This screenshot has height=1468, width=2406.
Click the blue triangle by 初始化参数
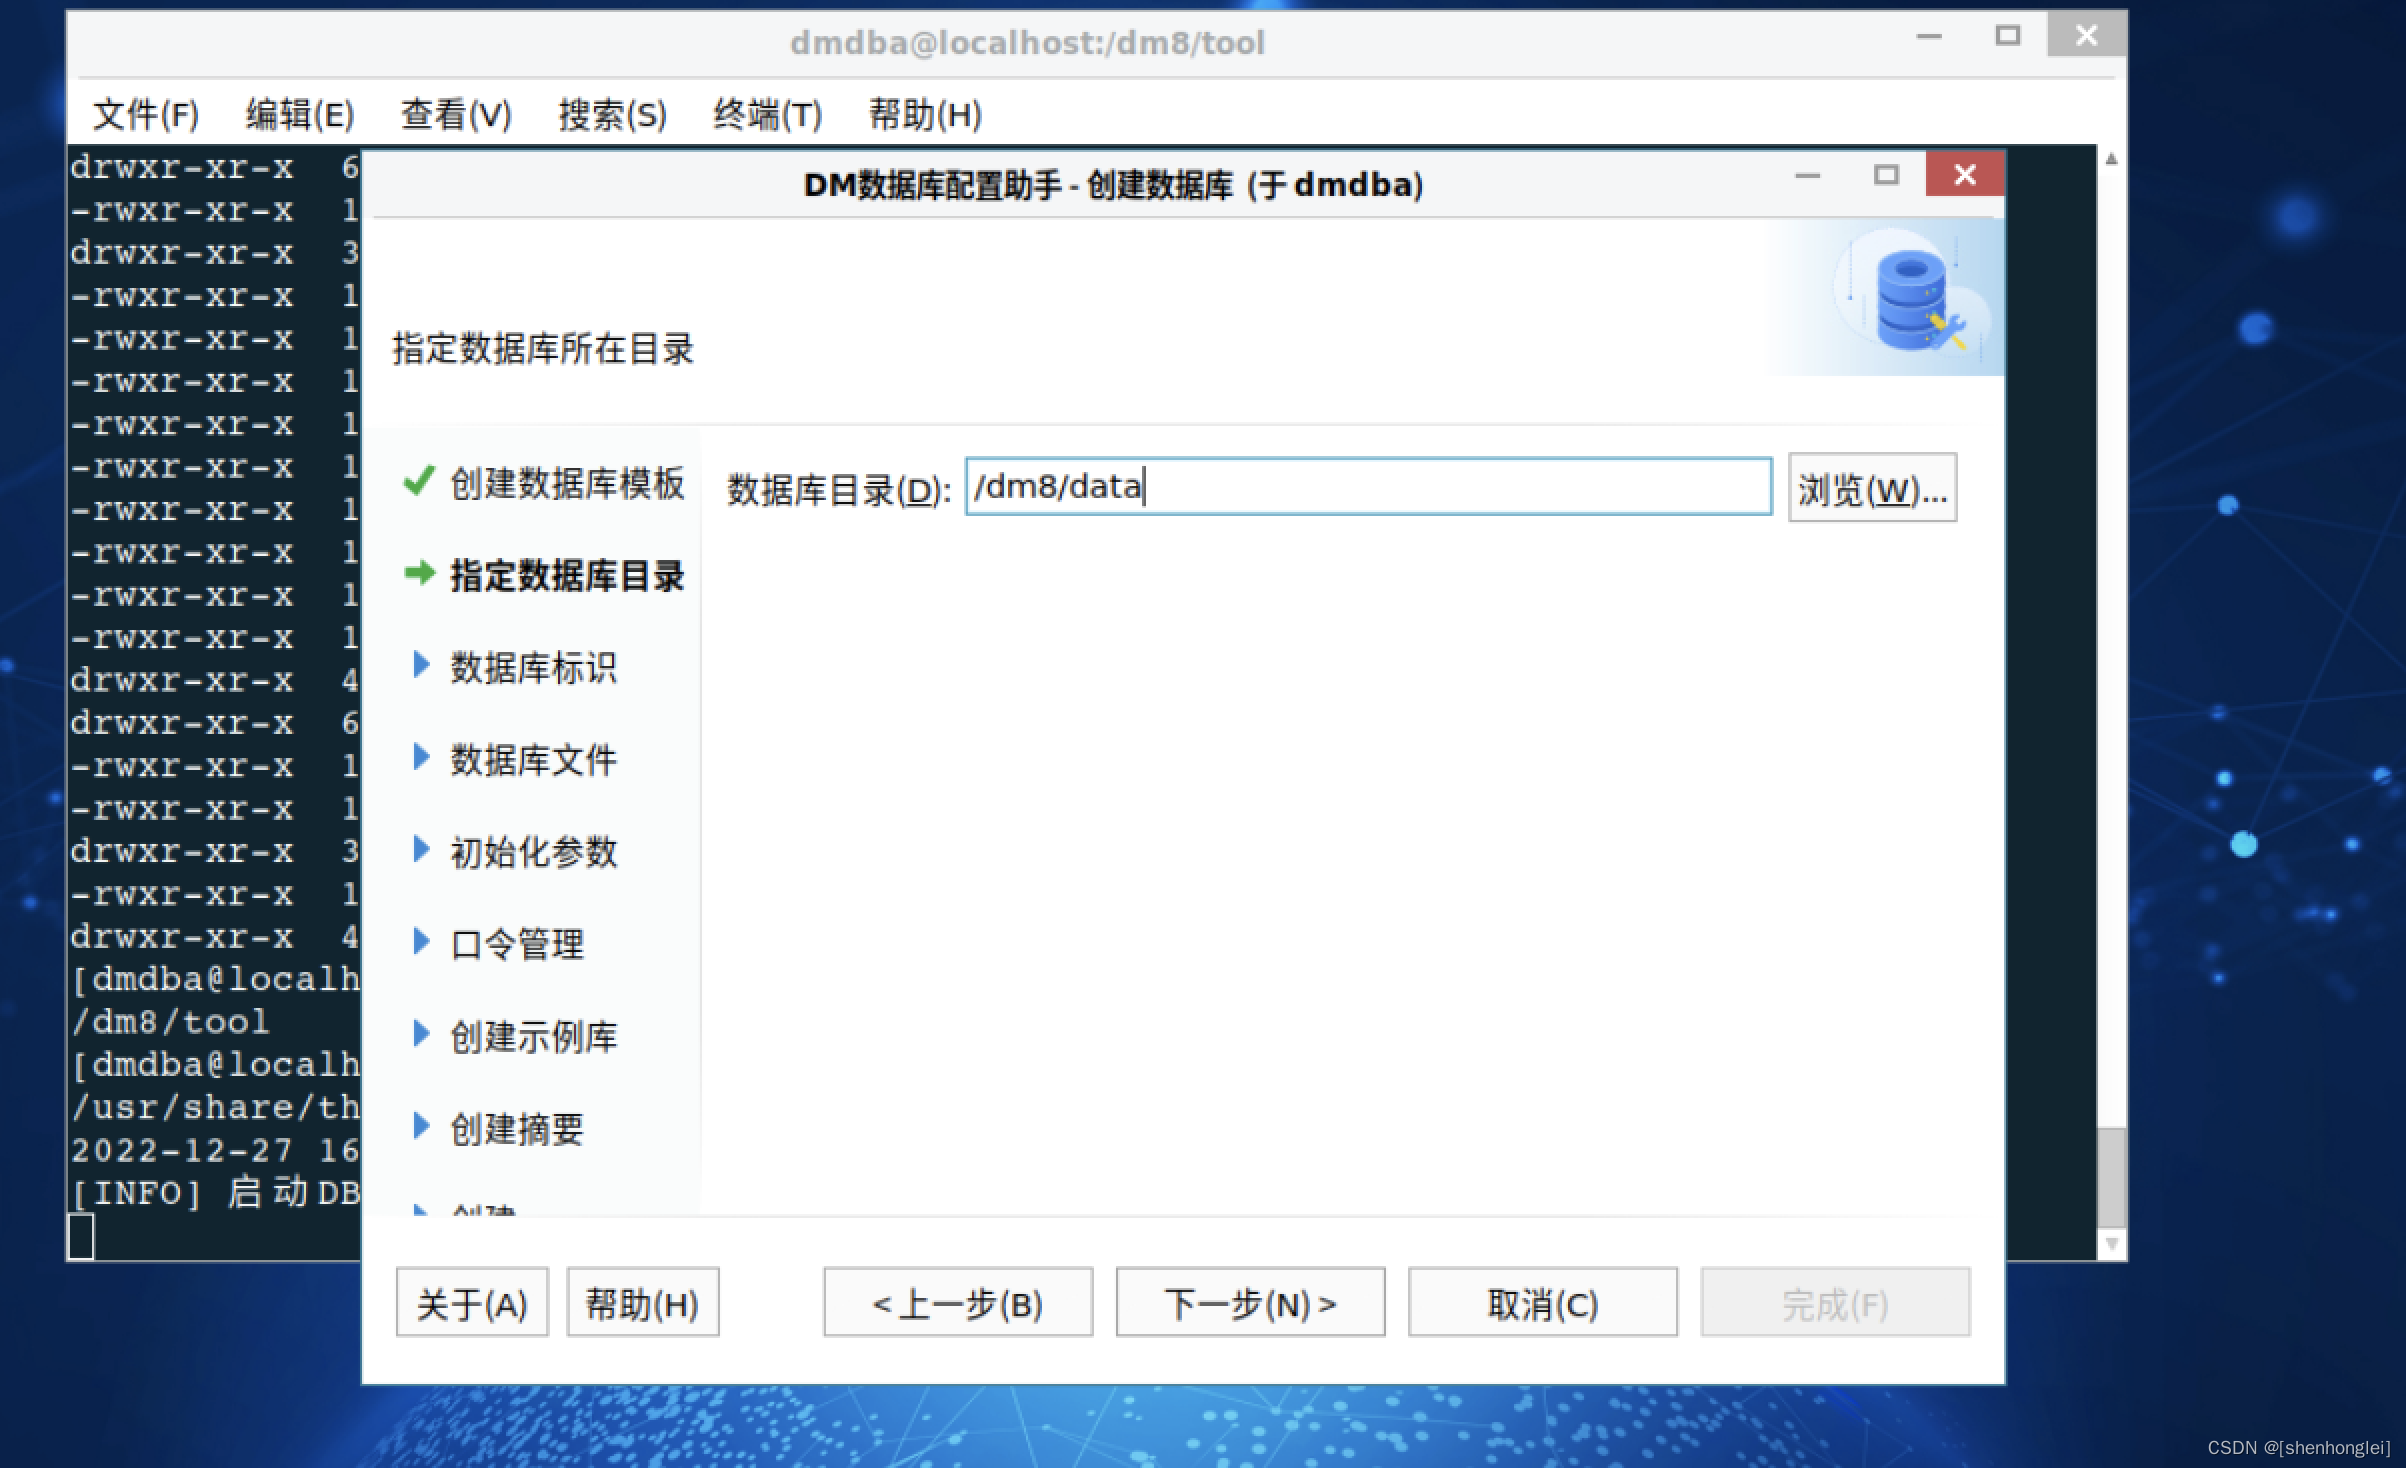(x=421, y=849)
